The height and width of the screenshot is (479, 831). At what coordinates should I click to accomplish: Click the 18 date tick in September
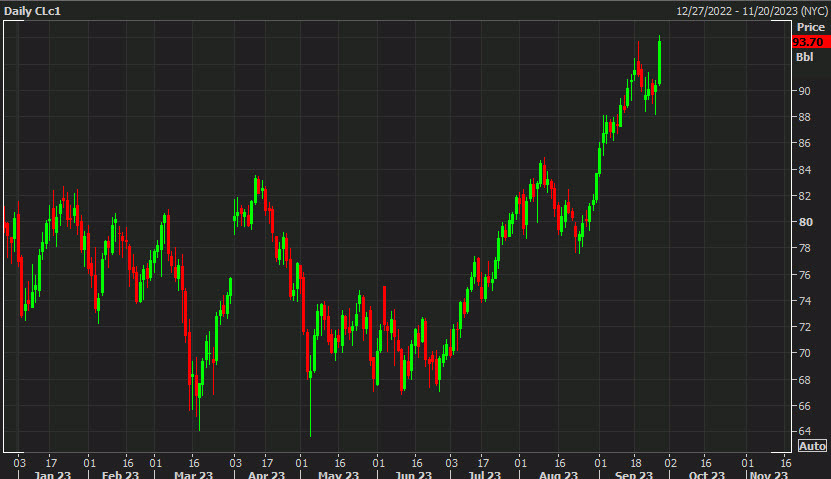[x=635, y=463]
